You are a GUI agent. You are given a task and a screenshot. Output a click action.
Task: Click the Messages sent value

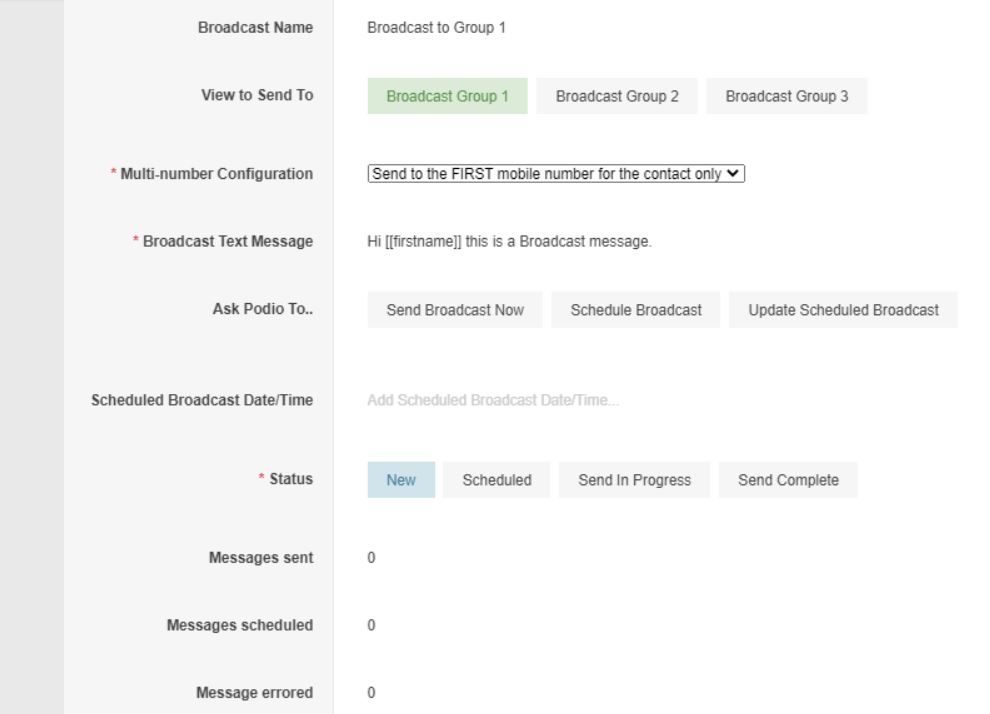371,557
